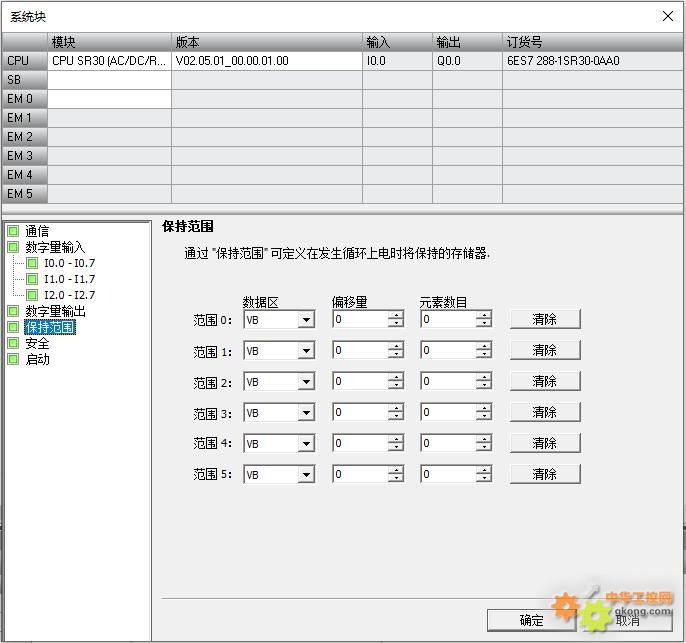Viewport: 686px width, 643px height.
Task: Click the green icon beside 数字量输出
Action: pyautogui.click(x=13, y=311)
